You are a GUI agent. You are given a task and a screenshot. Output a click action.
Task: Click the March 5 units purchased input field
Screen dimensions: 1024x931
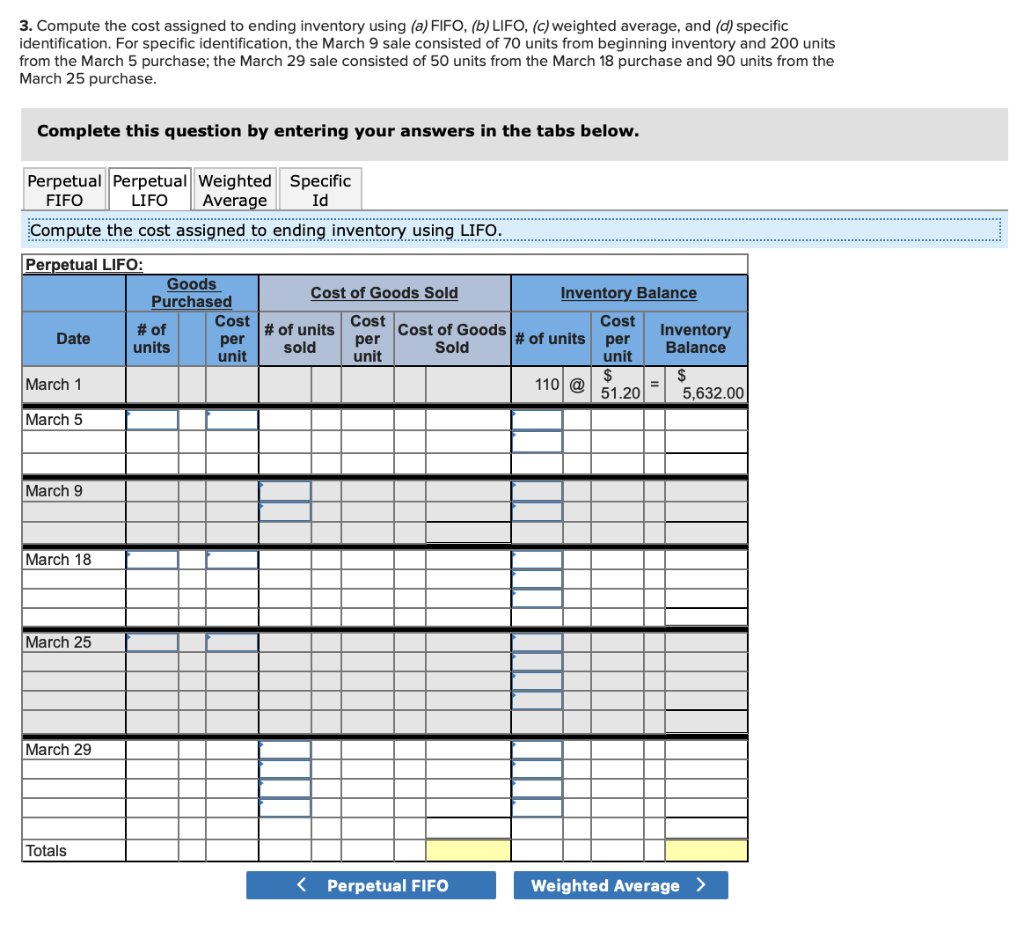(151, 419)
